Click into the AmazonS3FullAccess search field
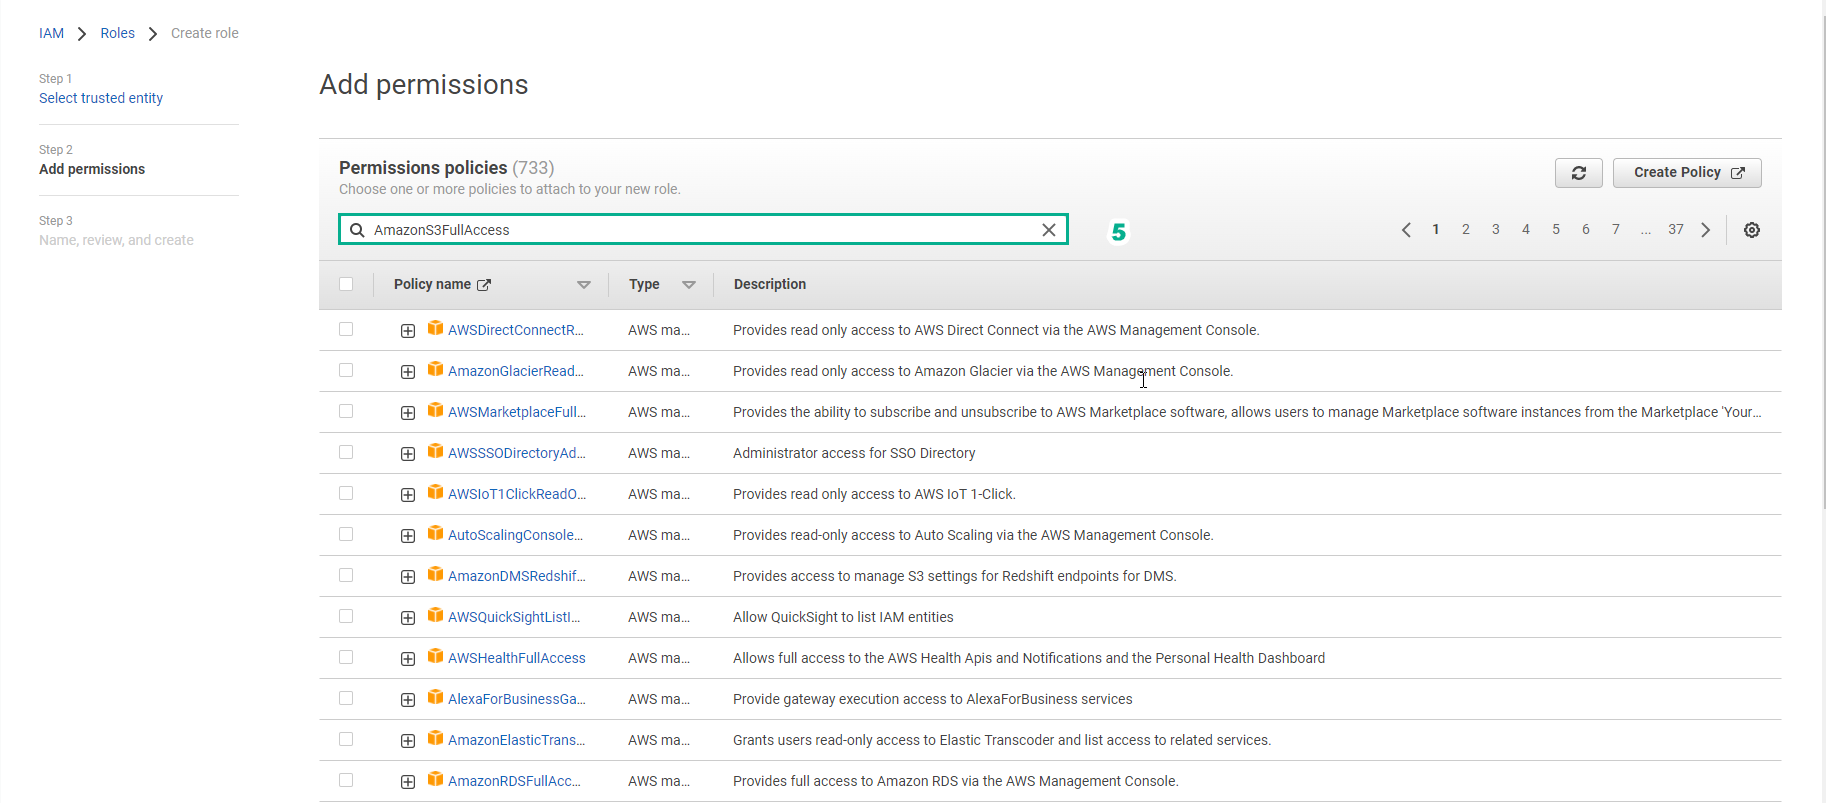Screen dimensions: 1826x803 703,230
